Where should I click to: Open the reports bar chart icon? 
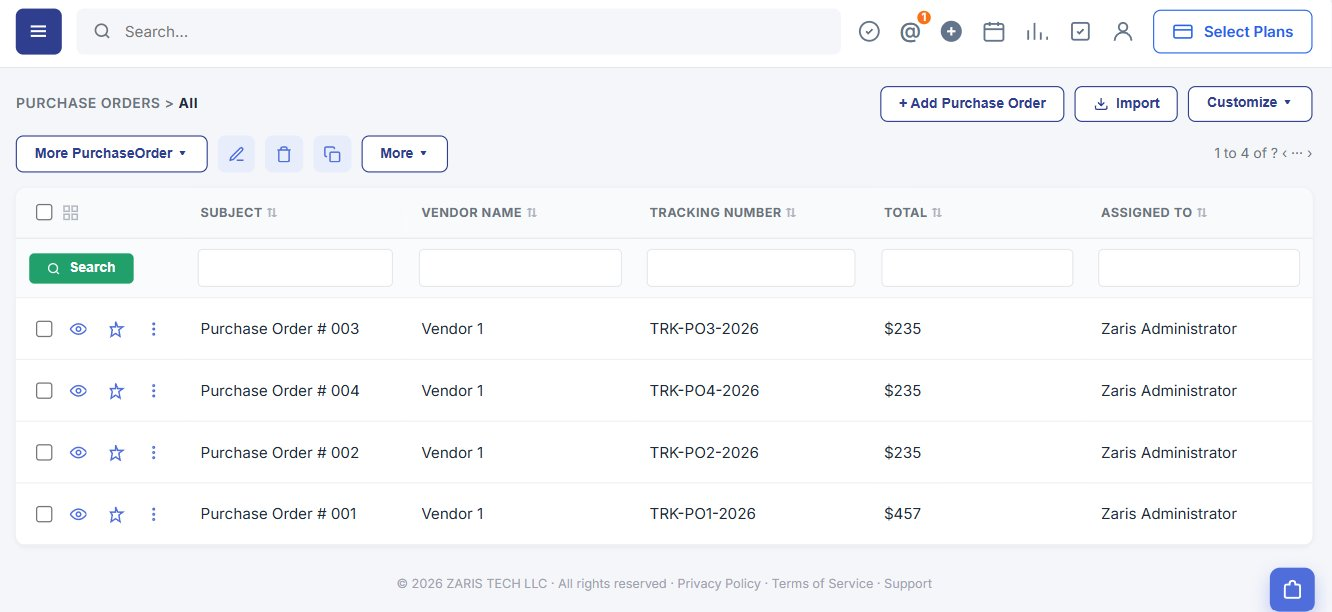(x=1037, y=32)
